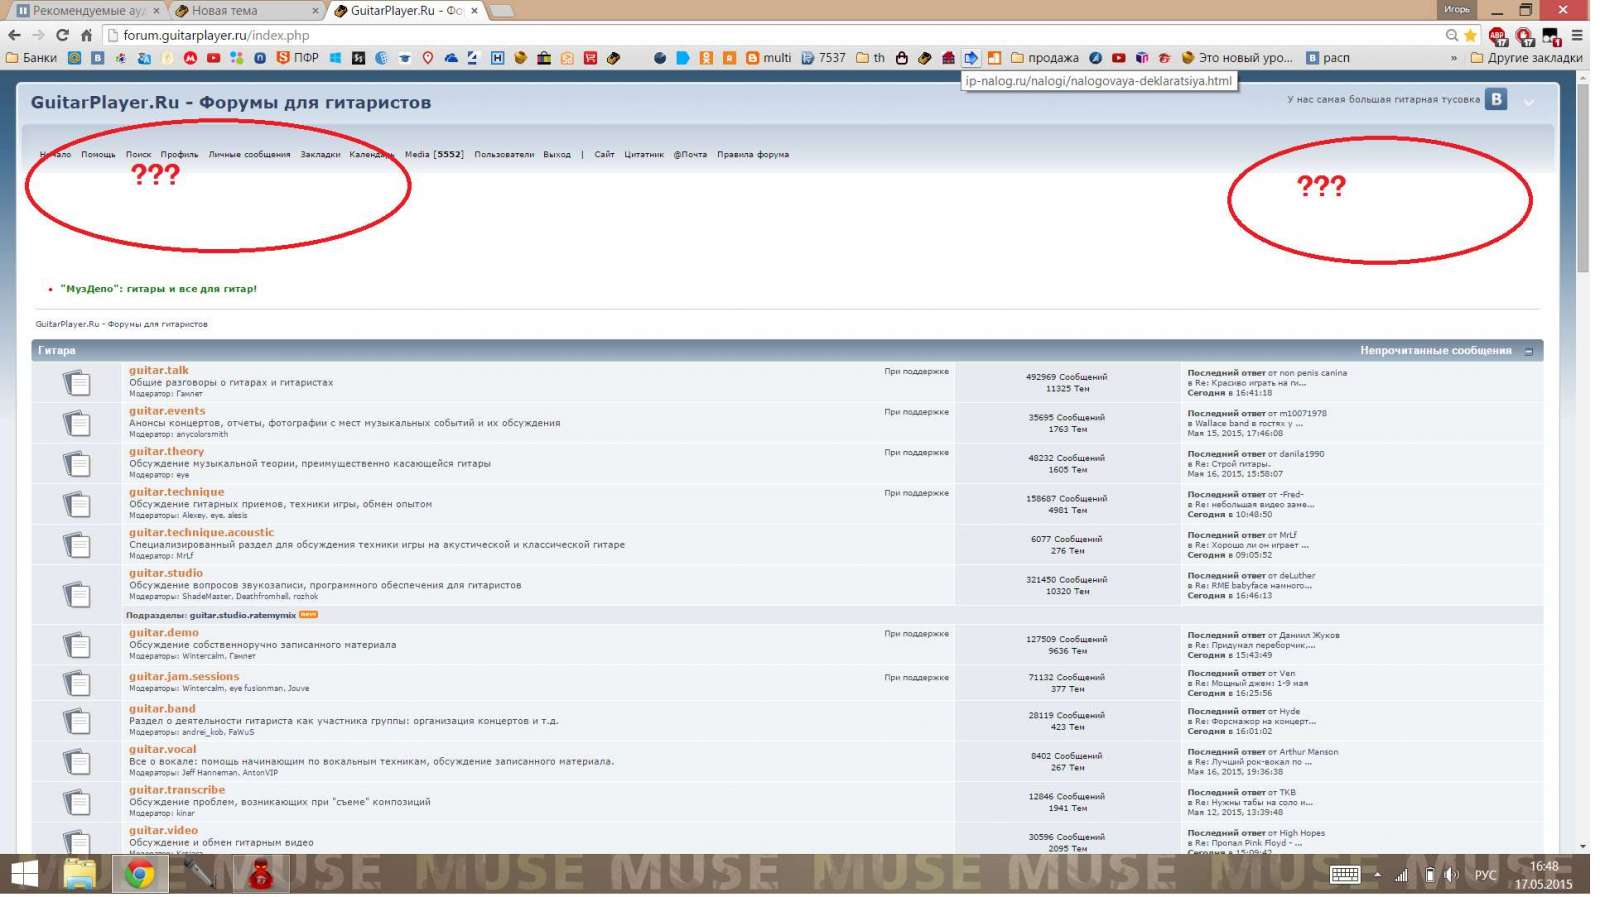Bookmark this page with the star icon
Viewport: 1600px width, 897px height.
pyautogui.click(x=1470, y=35)
